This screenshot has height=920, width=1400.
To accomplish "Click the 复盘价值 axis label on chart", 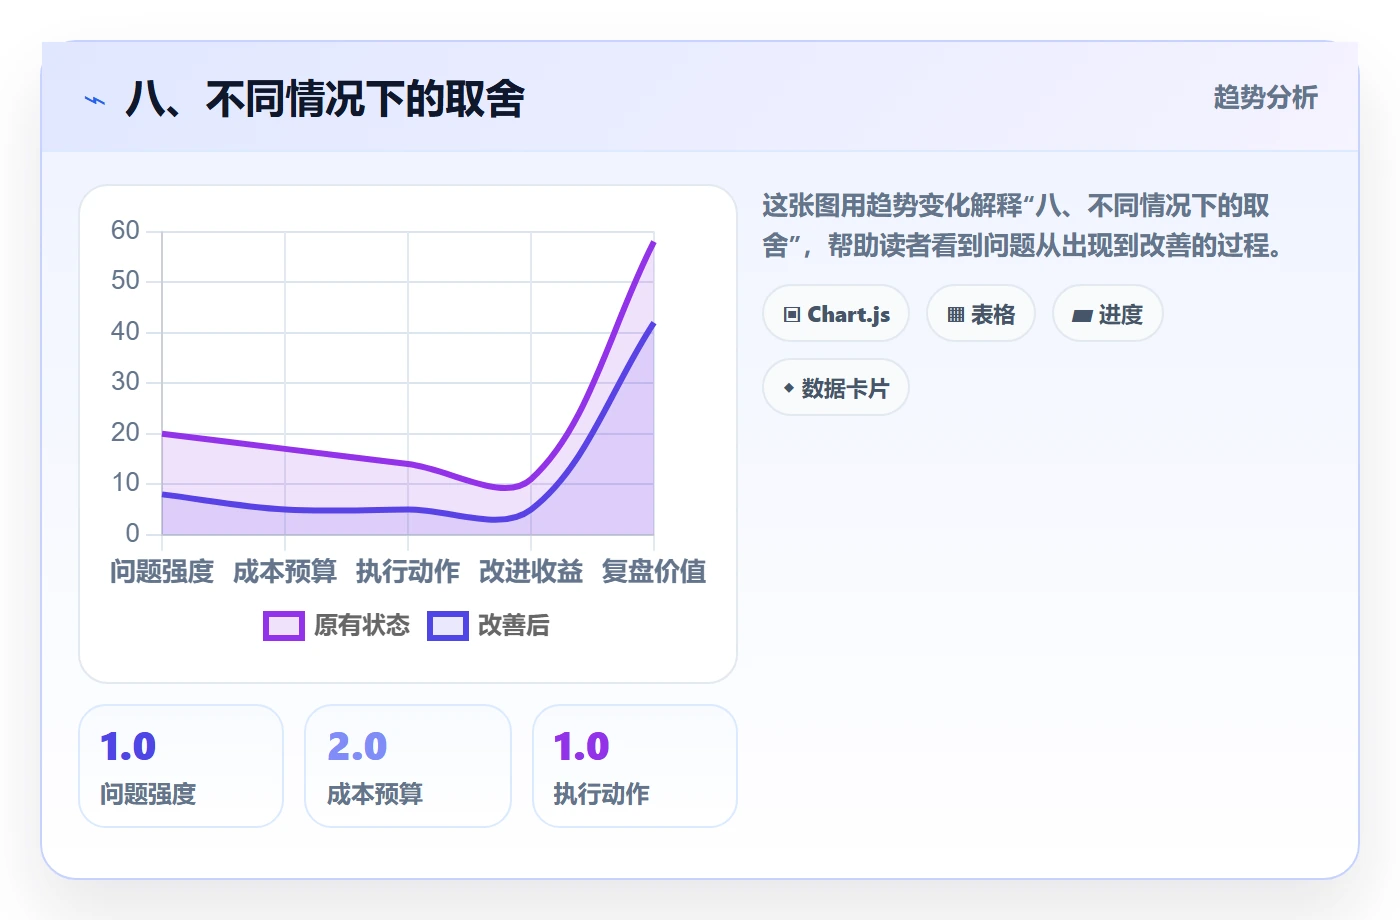I will click(654, 572).
